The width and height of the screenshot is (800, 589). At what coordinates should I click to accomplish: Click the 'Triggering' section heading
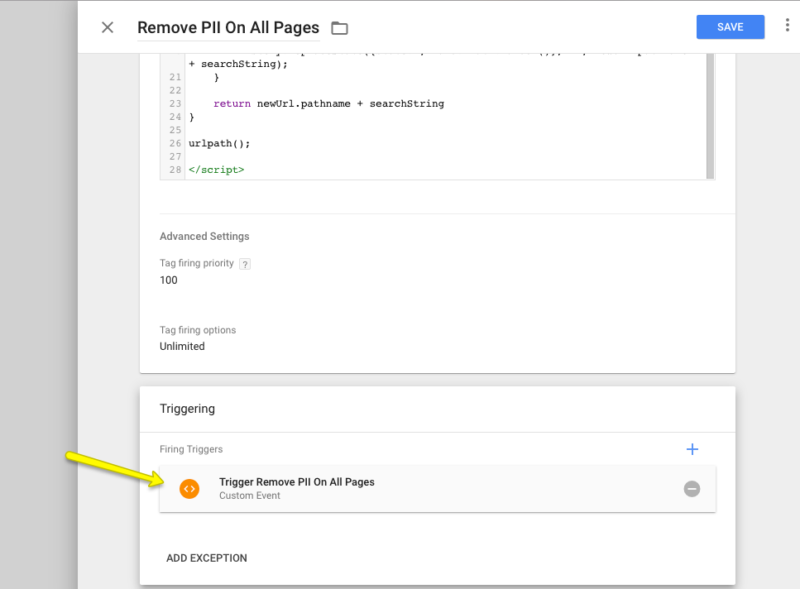click(x=187, y=409)
